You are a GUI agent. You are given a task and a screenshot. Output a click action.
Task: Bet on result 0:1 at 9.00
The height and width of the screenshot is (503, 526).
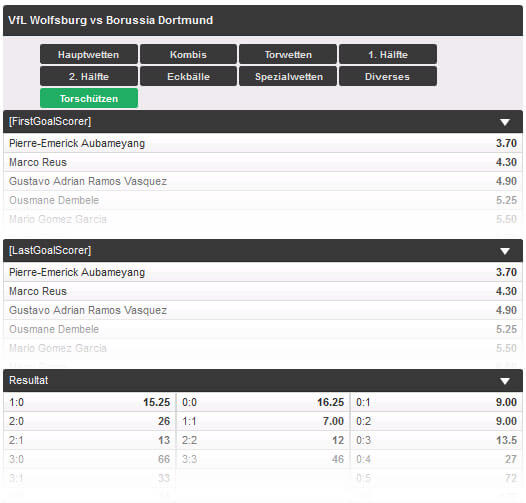(436, 402)
